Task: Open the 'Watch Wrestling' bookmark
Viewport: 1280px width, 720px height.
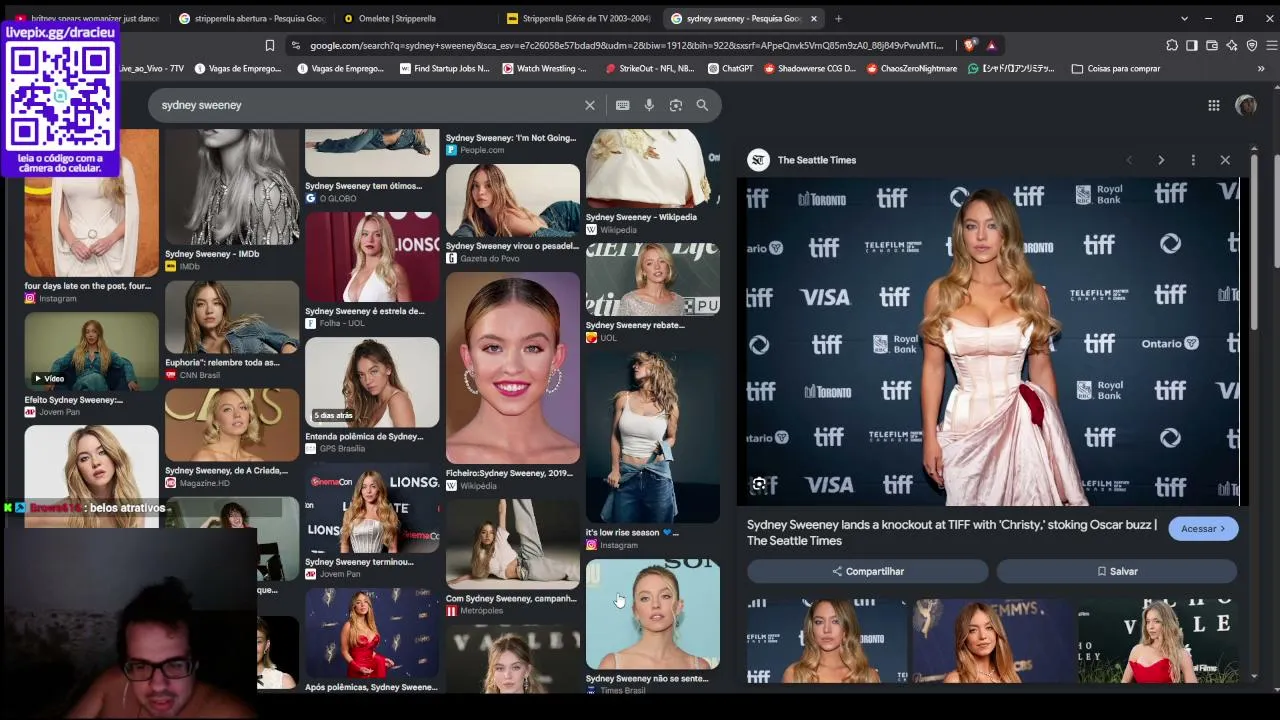Action: (545, 69)
